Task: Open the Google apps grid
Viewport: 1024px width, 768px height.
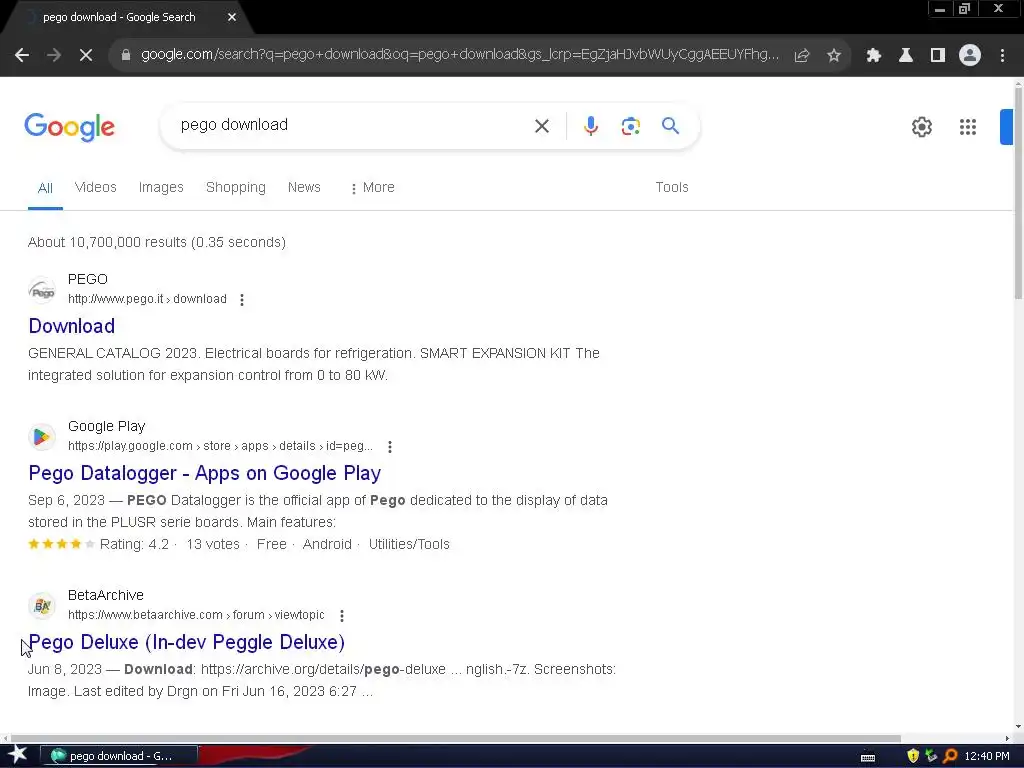Action: click(x=968, y=127)
